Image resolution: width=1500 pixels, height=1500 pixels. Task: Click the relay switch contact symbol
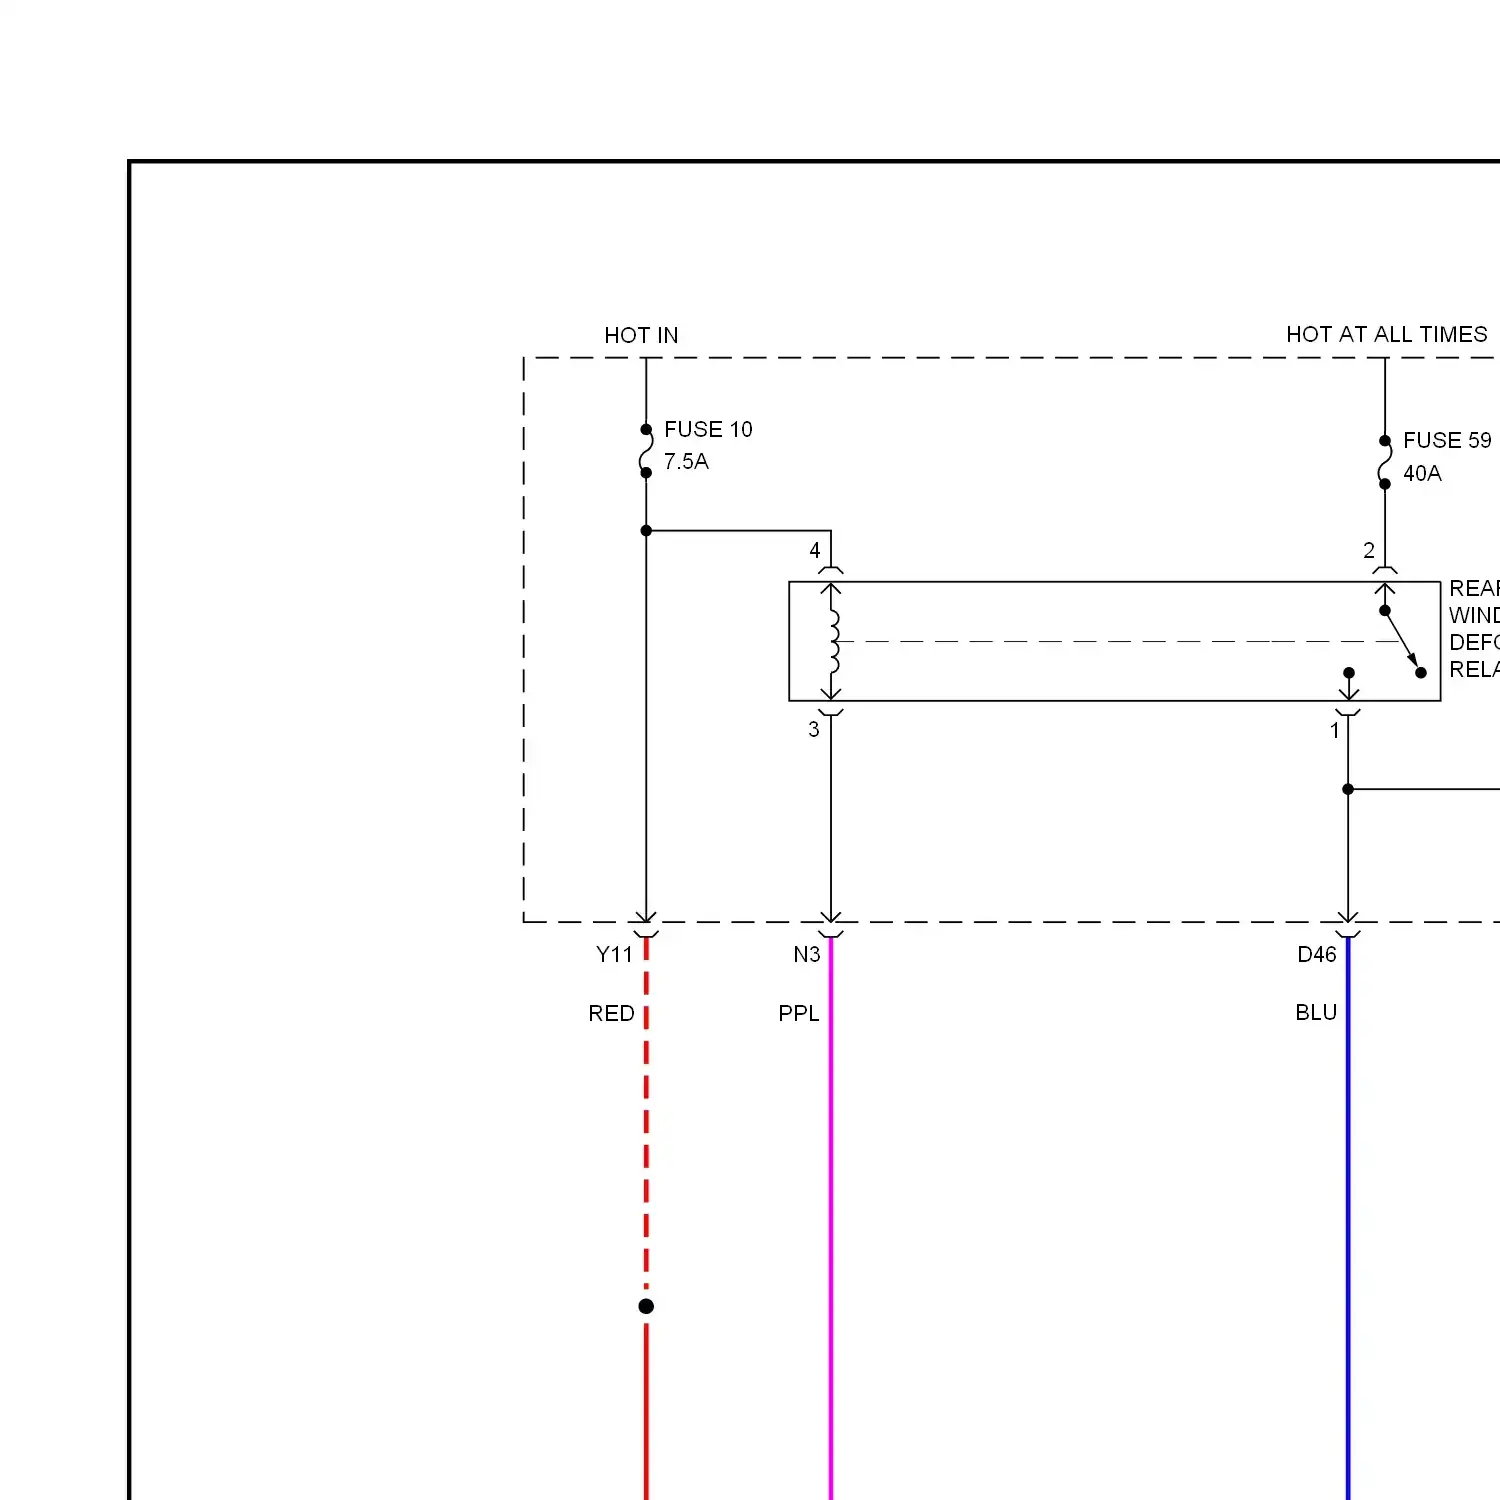tap(1402, 641)
